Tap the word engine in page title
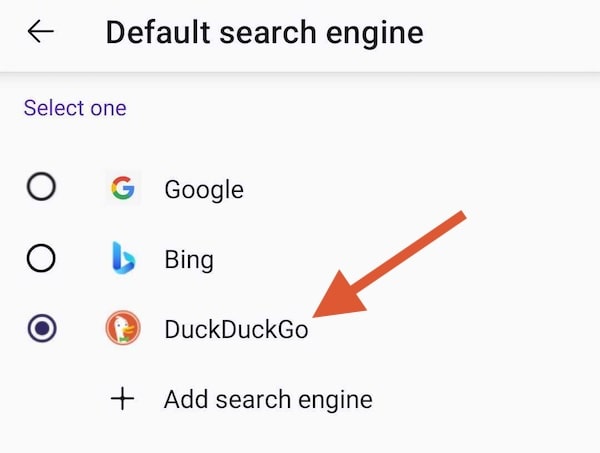600x453 pixels. tap(375, 34)
